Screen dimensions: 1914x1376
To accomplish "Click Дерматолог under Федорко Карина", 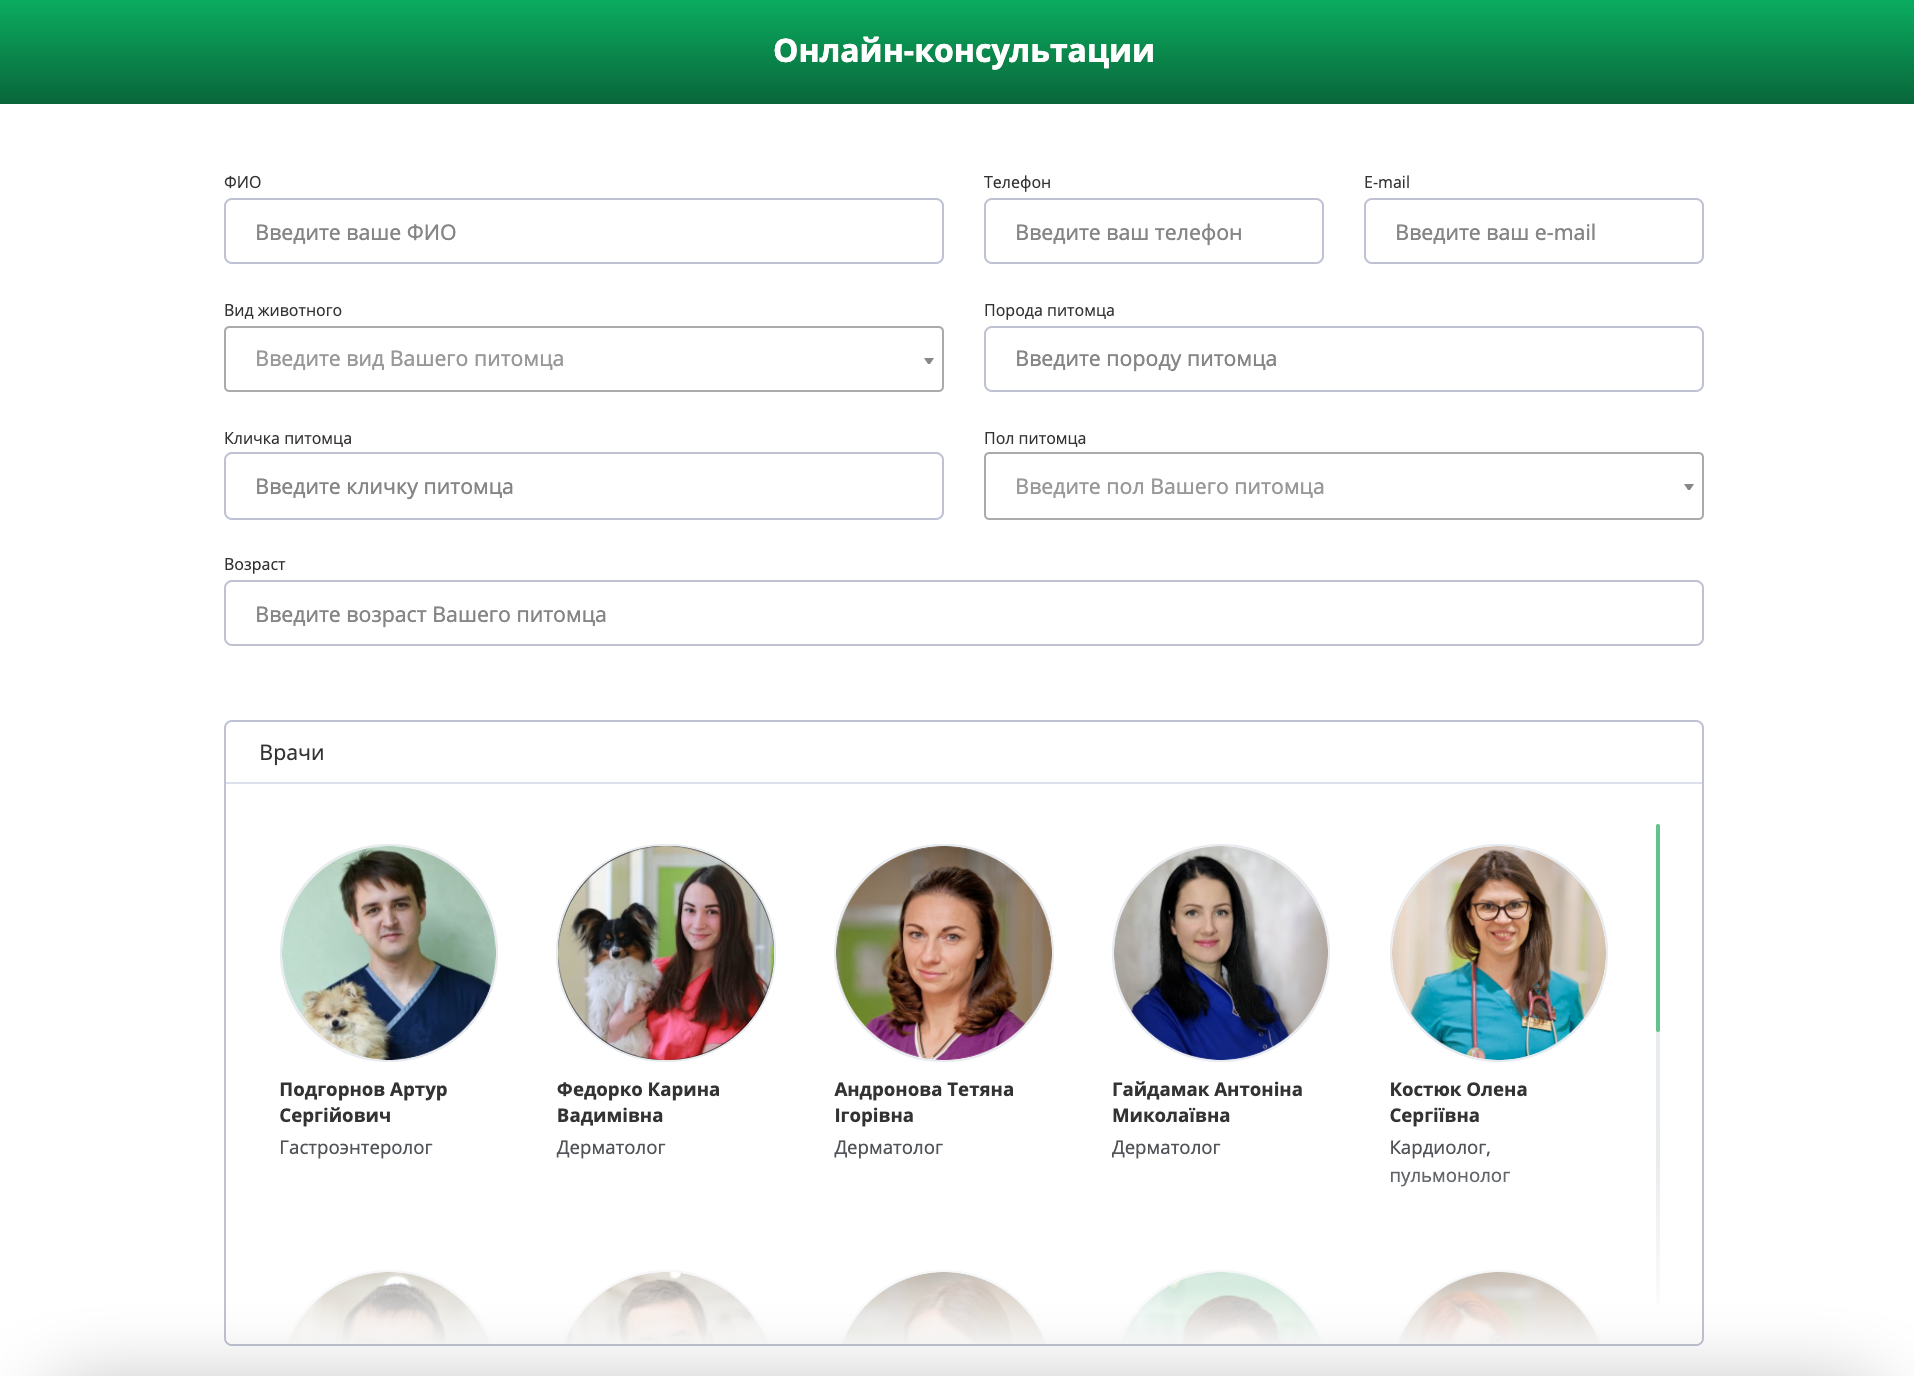I will coord(611,1147).
